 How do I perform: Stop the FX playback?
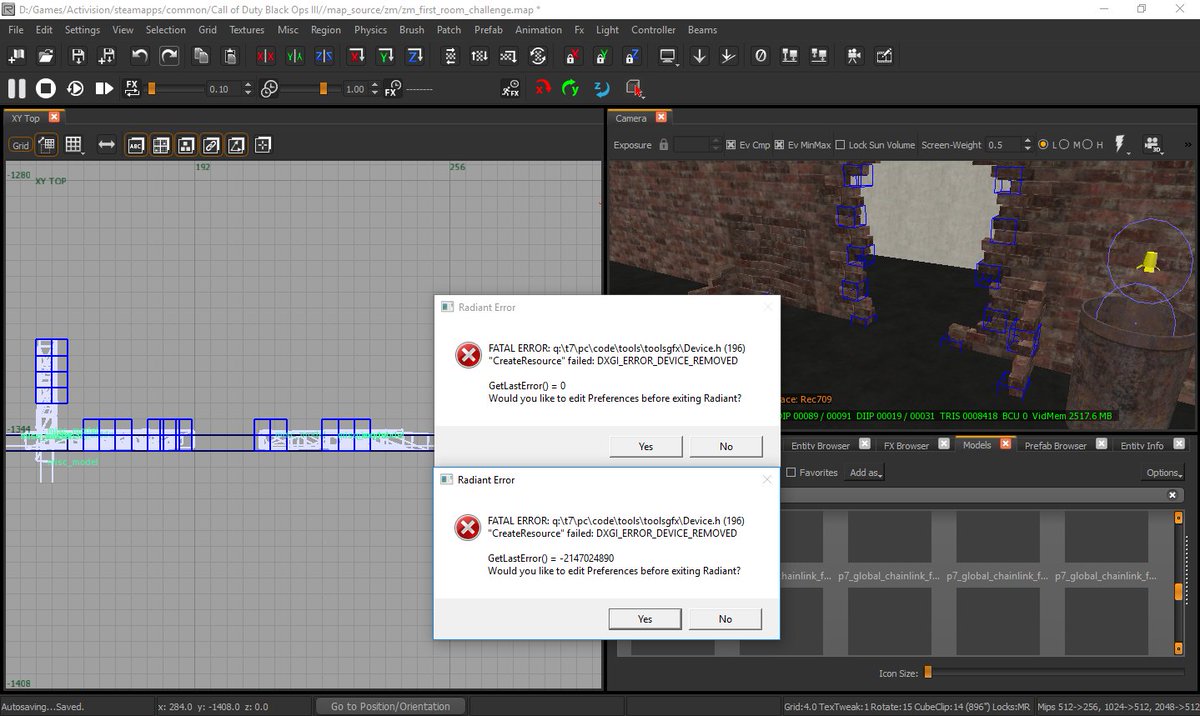(46, 88)
